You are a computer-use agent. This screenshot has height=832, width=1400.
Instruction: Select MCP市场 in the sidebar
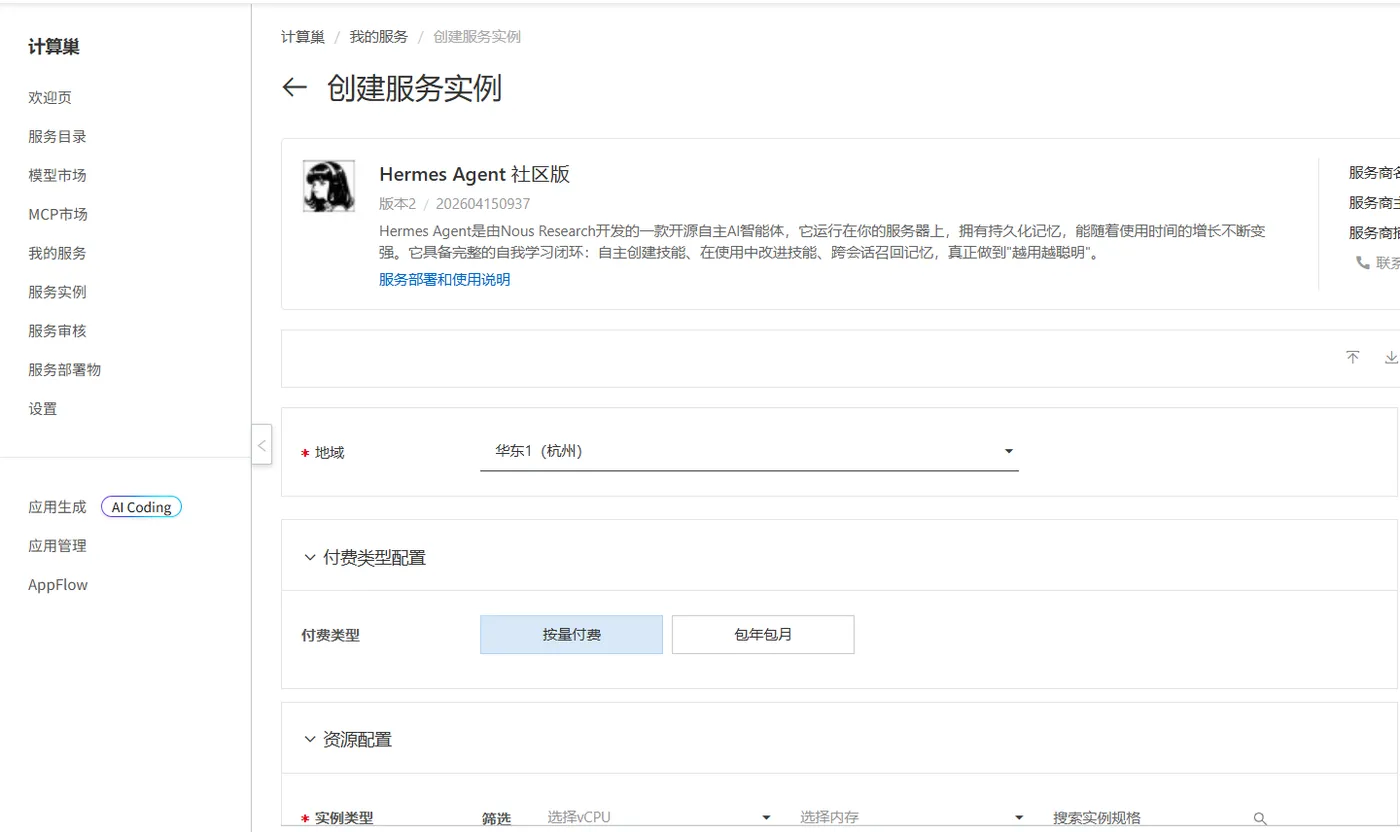(58, 215)
